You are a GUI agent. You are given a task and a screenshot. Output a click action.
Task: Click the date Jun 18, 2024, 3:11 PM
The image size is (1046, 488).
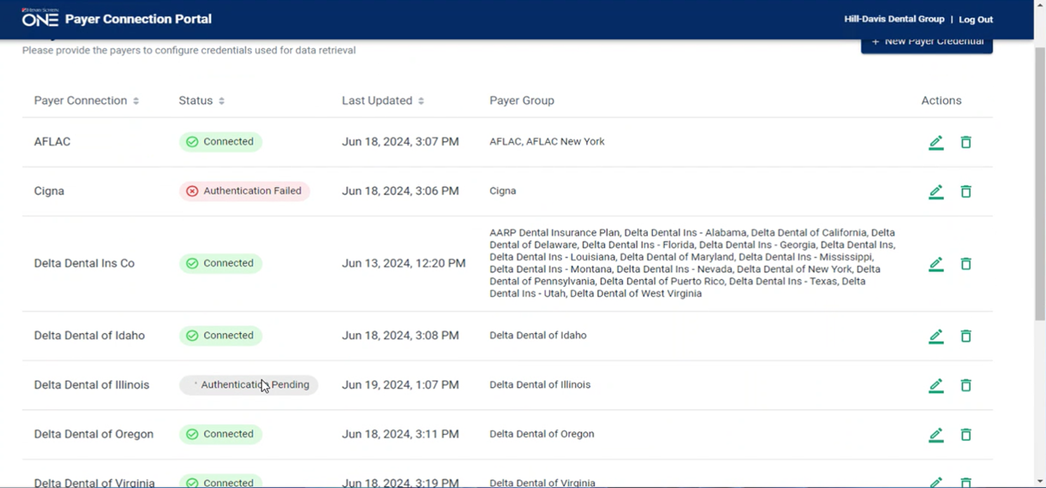pyautogui.click(x=400, y=434)
